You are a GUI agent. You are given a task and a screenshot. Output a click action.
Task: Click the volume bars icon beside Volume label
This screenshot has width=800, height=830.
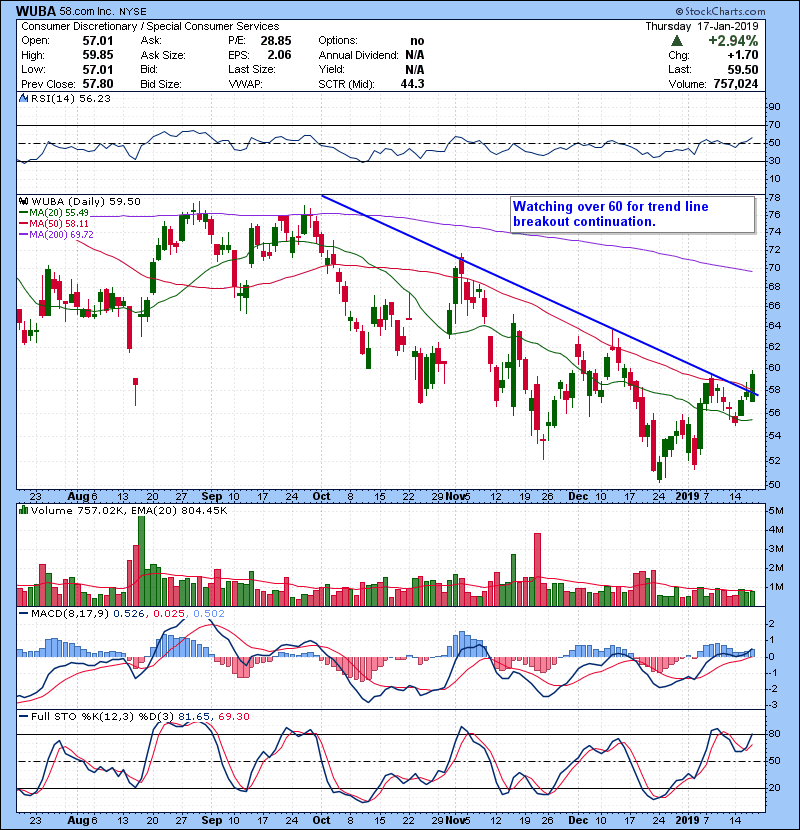[23, 510]
